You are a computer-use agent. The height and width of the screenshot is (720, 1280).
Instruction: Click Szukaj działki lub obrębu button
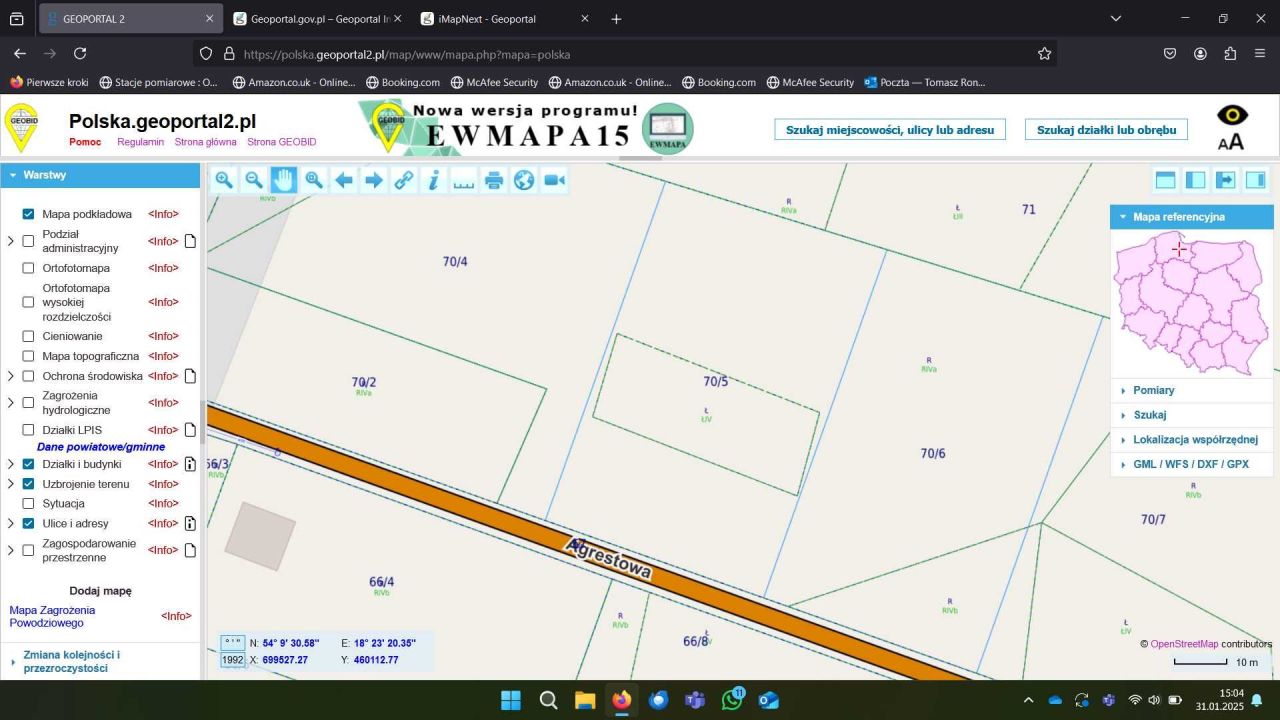[1105, 129]
